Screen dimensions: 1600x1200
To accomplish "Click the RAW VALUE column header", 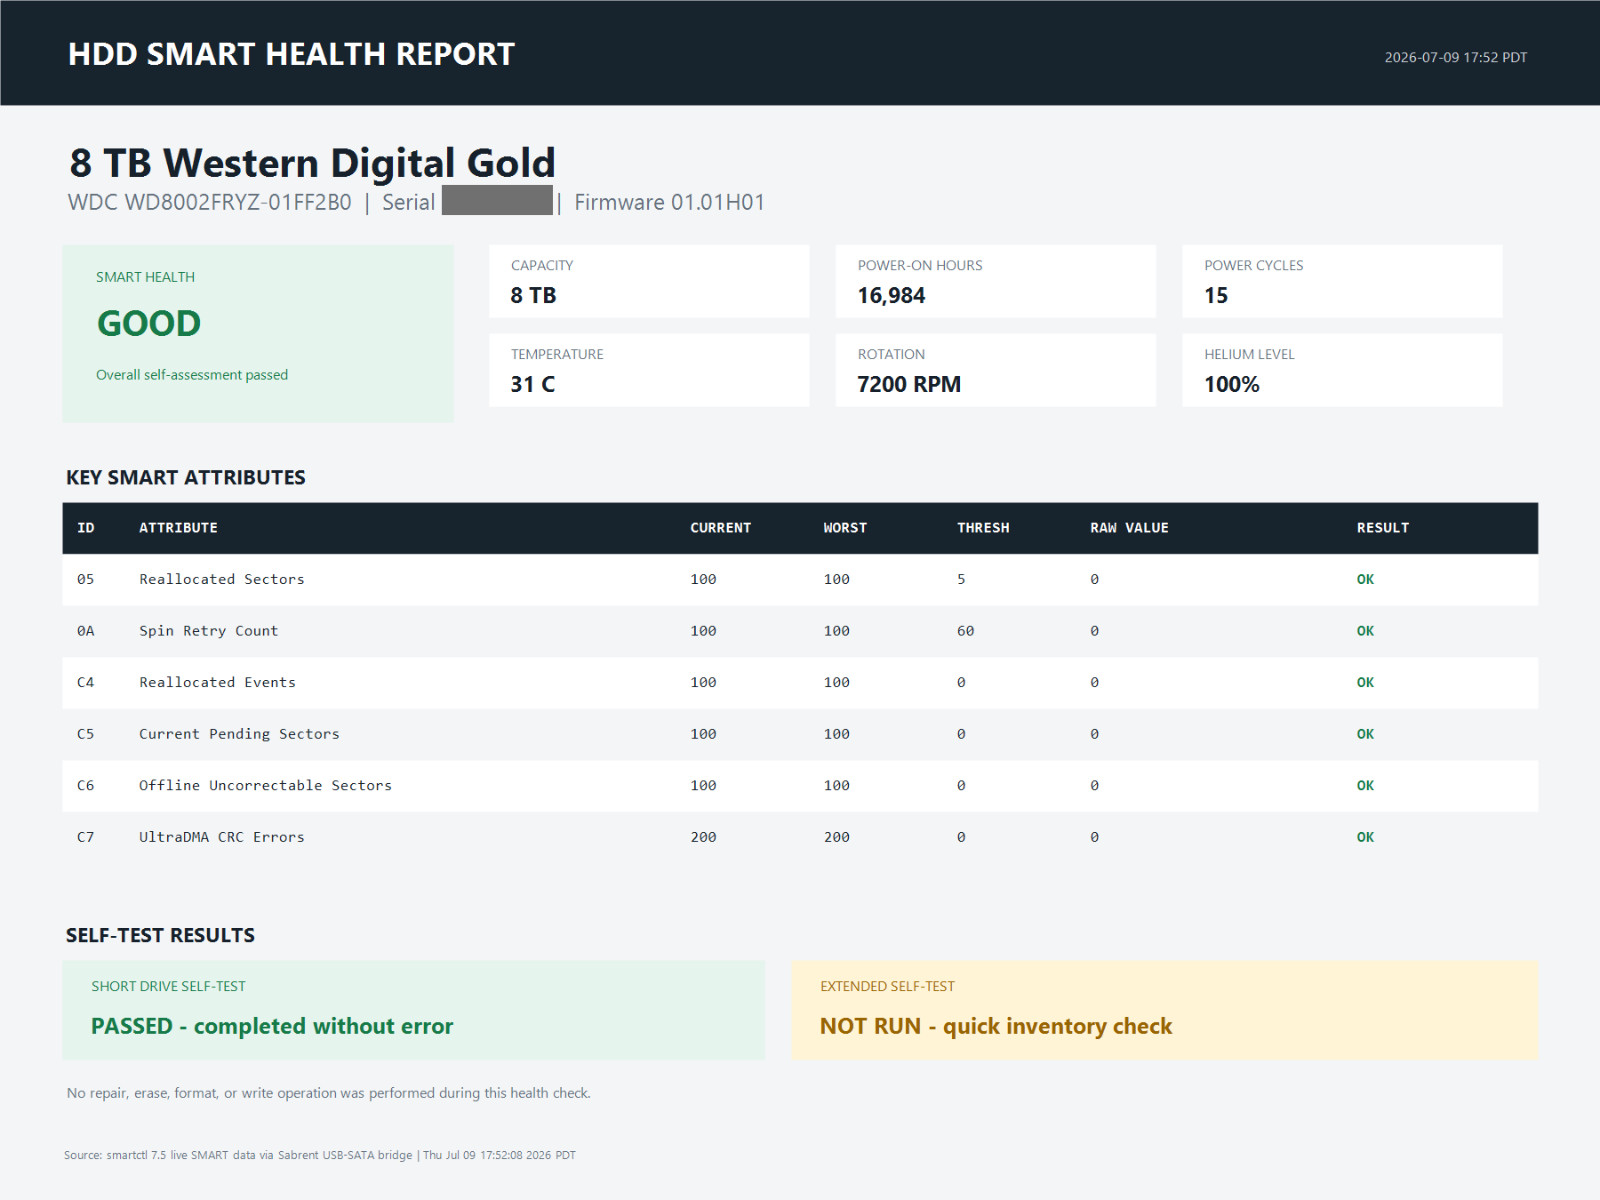I will (1129, 528).
